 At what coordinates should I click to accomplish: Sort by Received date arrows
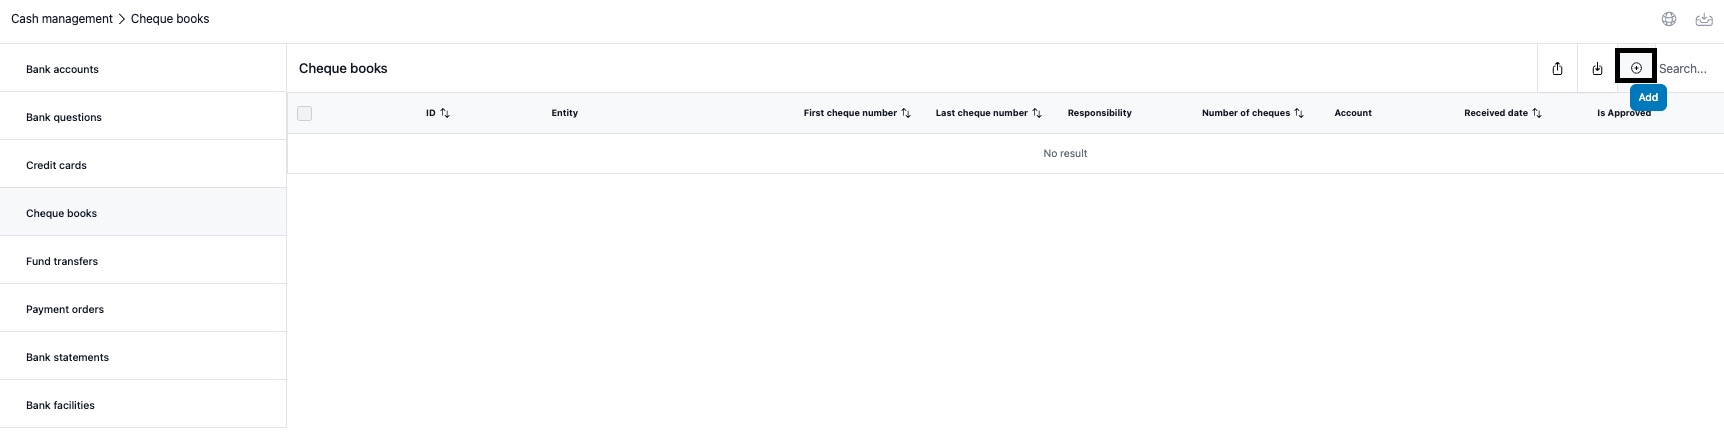click(1537, 113)
